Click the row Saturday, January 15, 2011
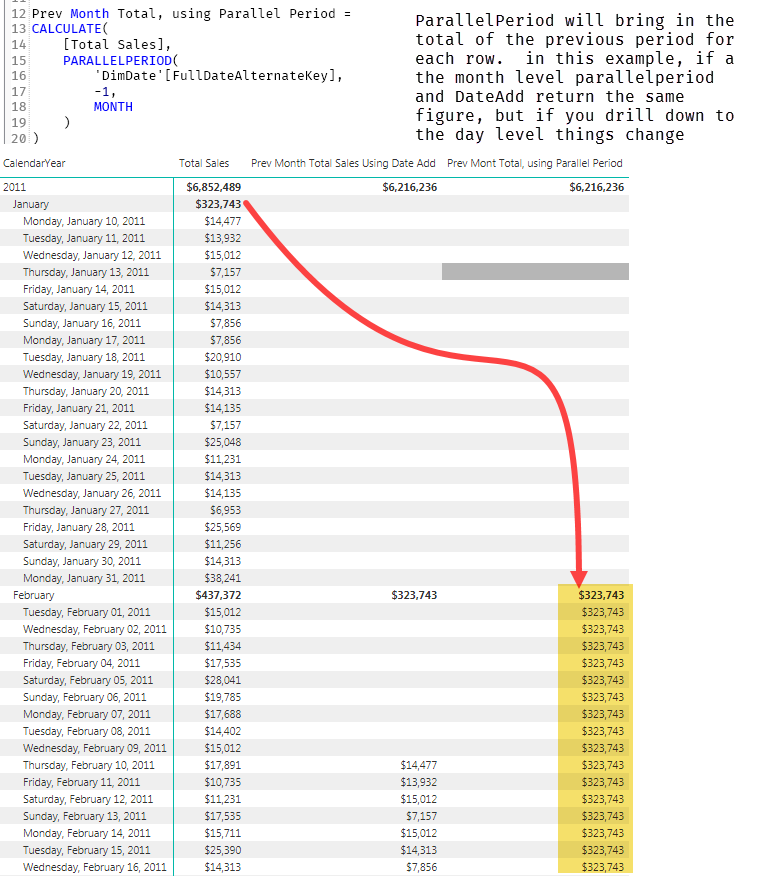Screen dimensions: 764x876 click(x=314, y=306)
